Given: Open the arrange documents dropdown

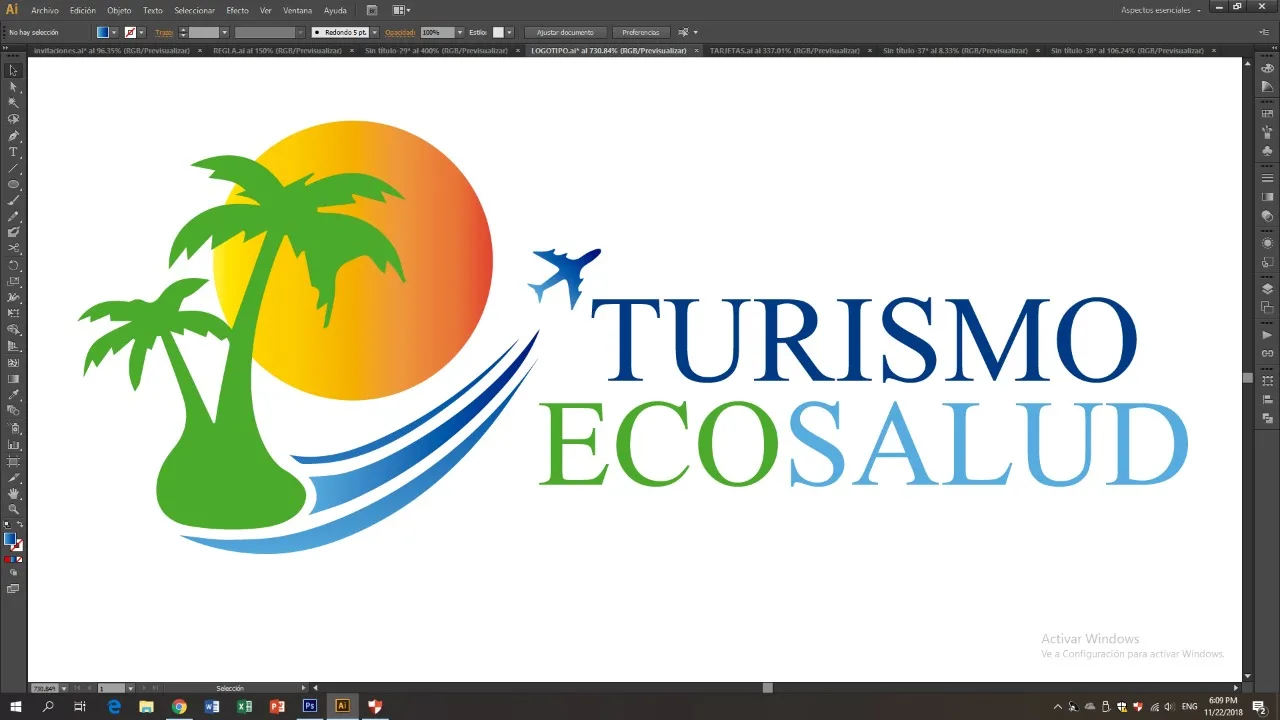Looking at the screenshot, I should (401, 10).
